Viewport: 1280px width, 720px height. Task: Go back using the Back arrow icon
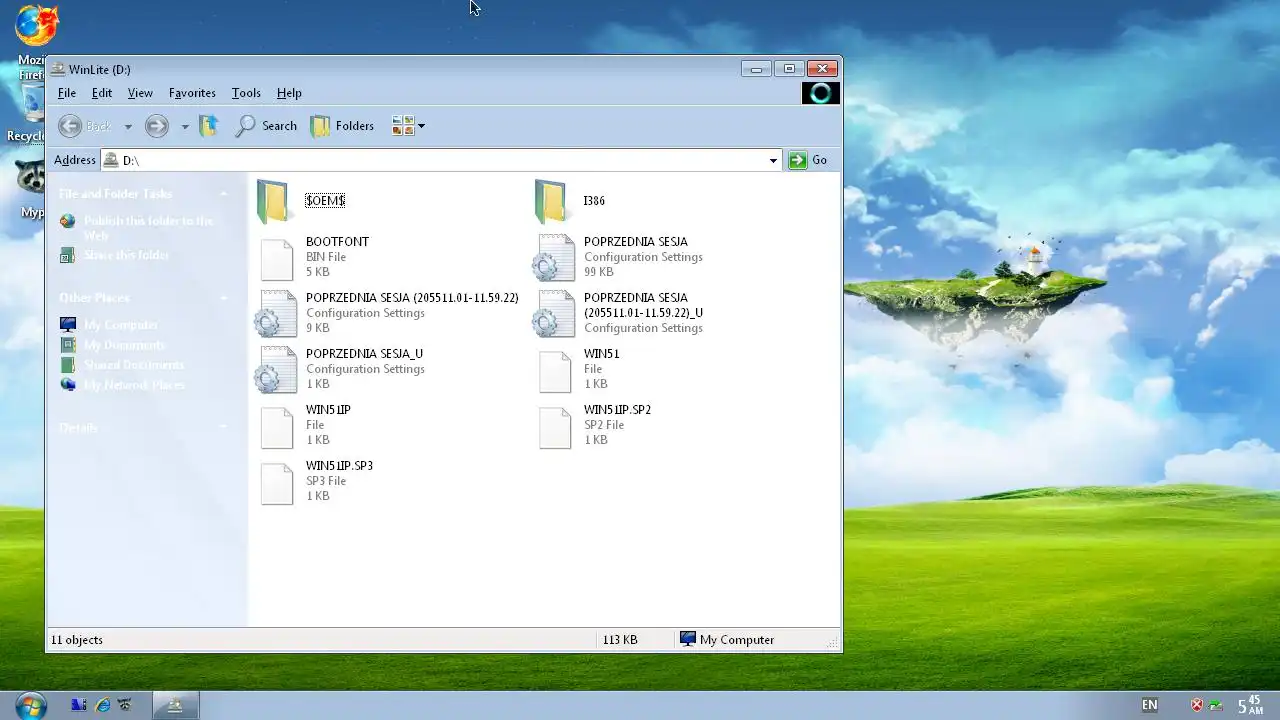click(x=70, y=126)
